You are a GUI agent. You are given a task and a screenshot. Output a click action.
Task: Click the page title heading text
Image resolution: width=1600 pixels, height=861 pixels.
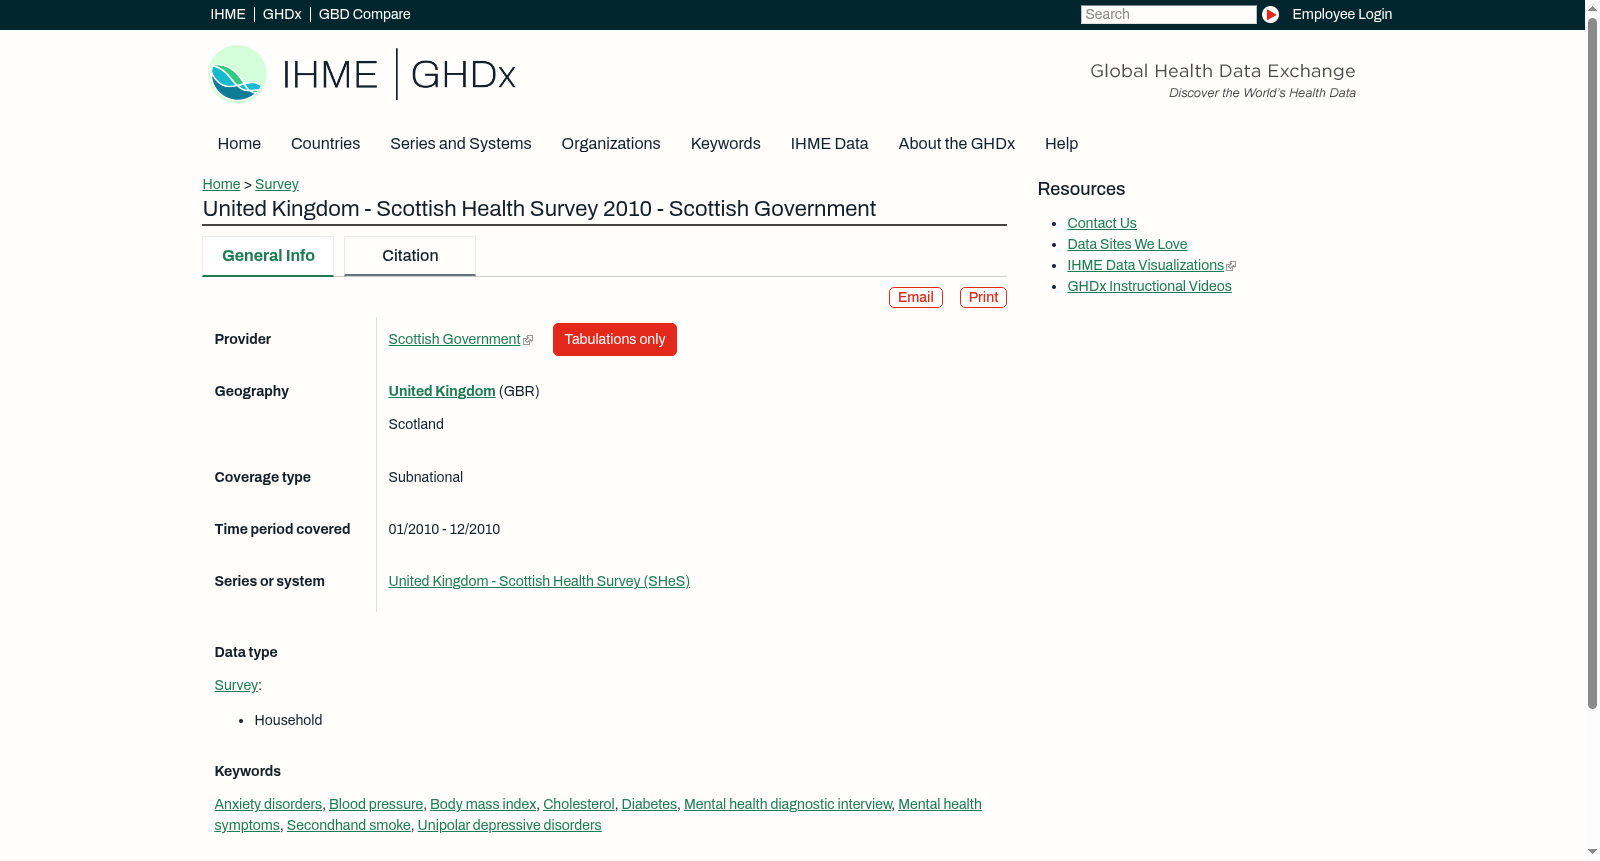pos(539,208)
